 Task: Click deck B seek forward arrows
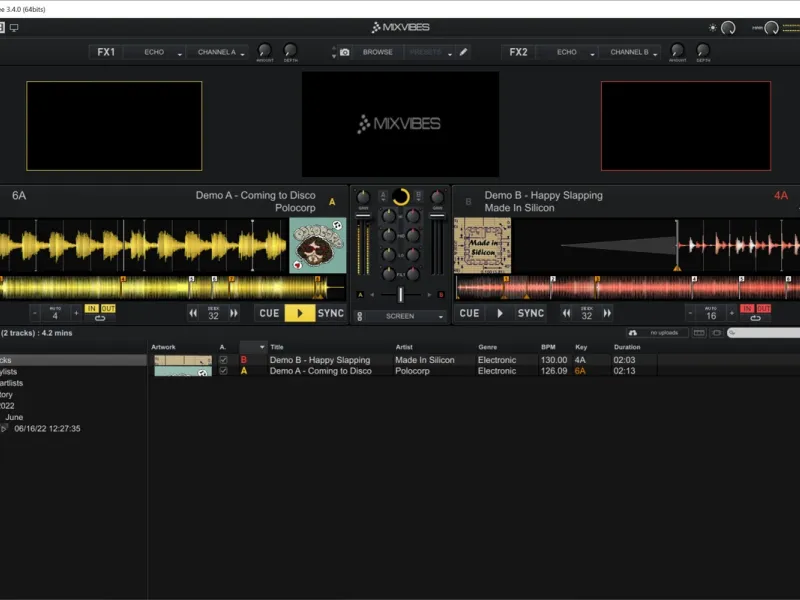click(x=607, y=313)
